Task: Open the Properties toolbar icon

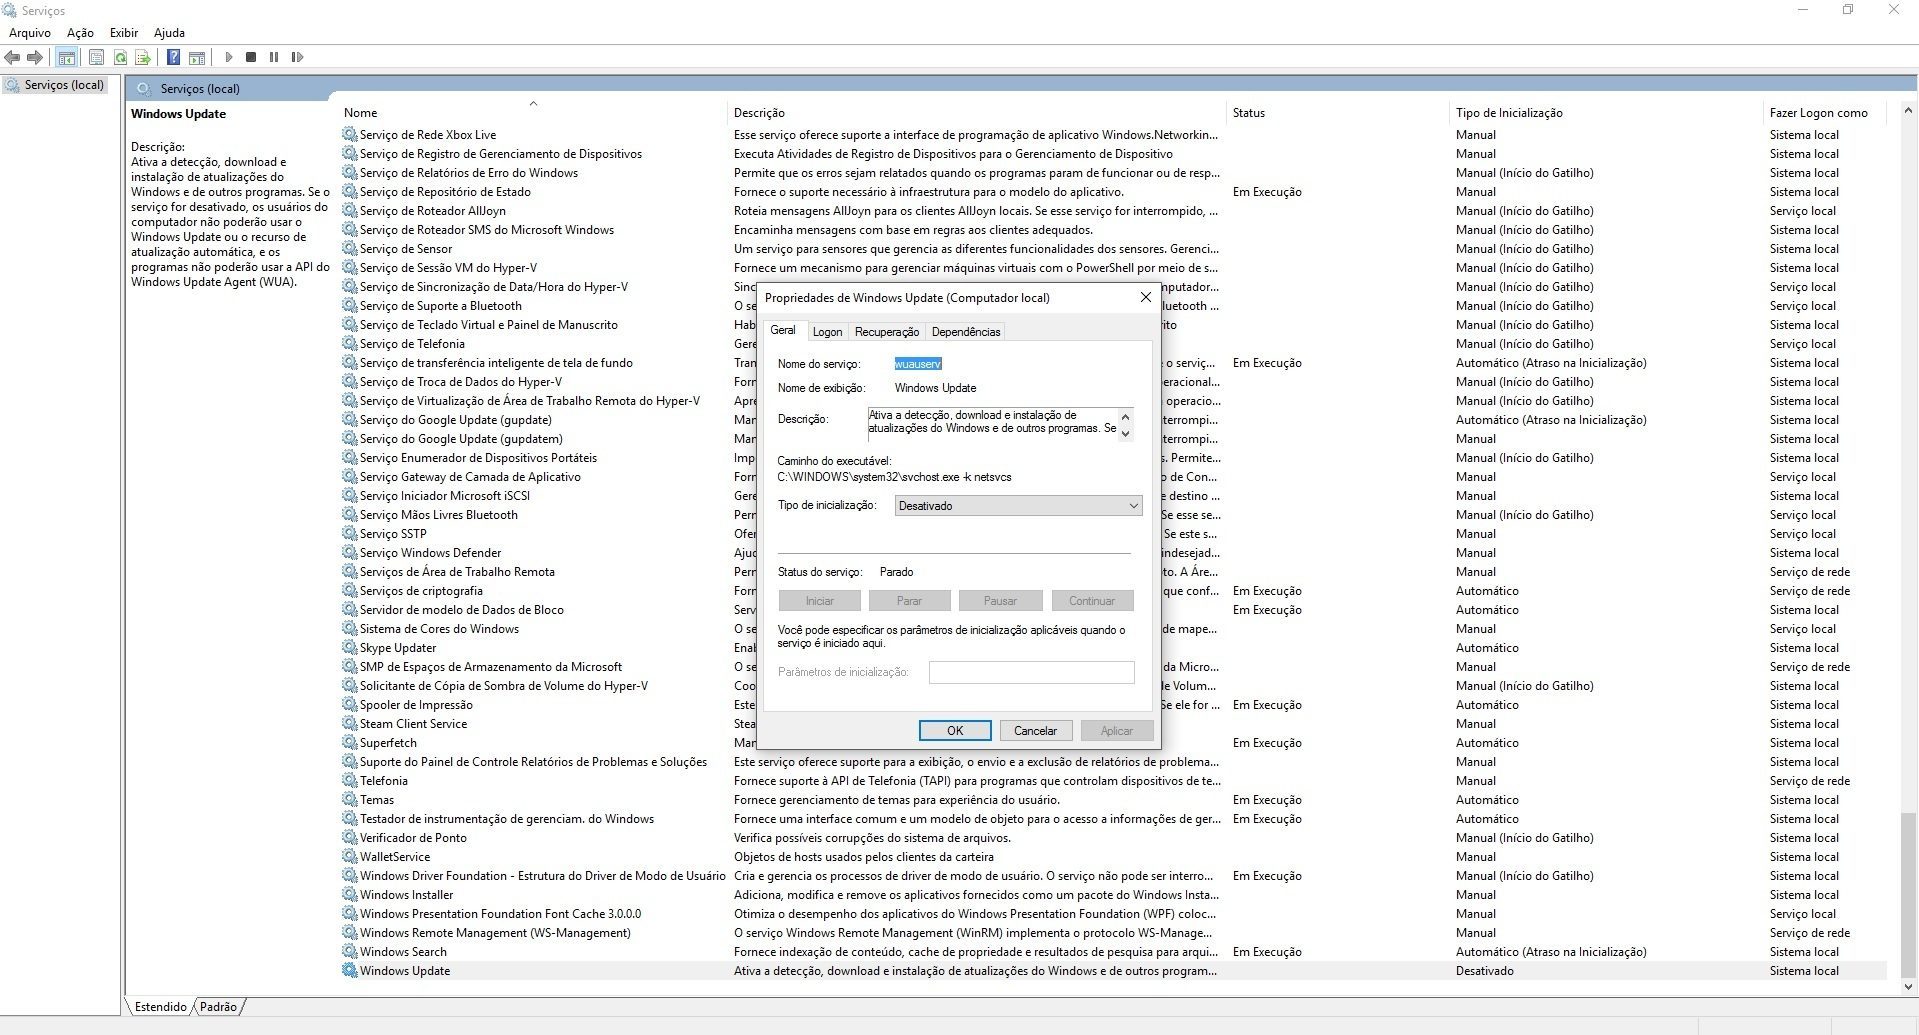Action: click(96, 57)
